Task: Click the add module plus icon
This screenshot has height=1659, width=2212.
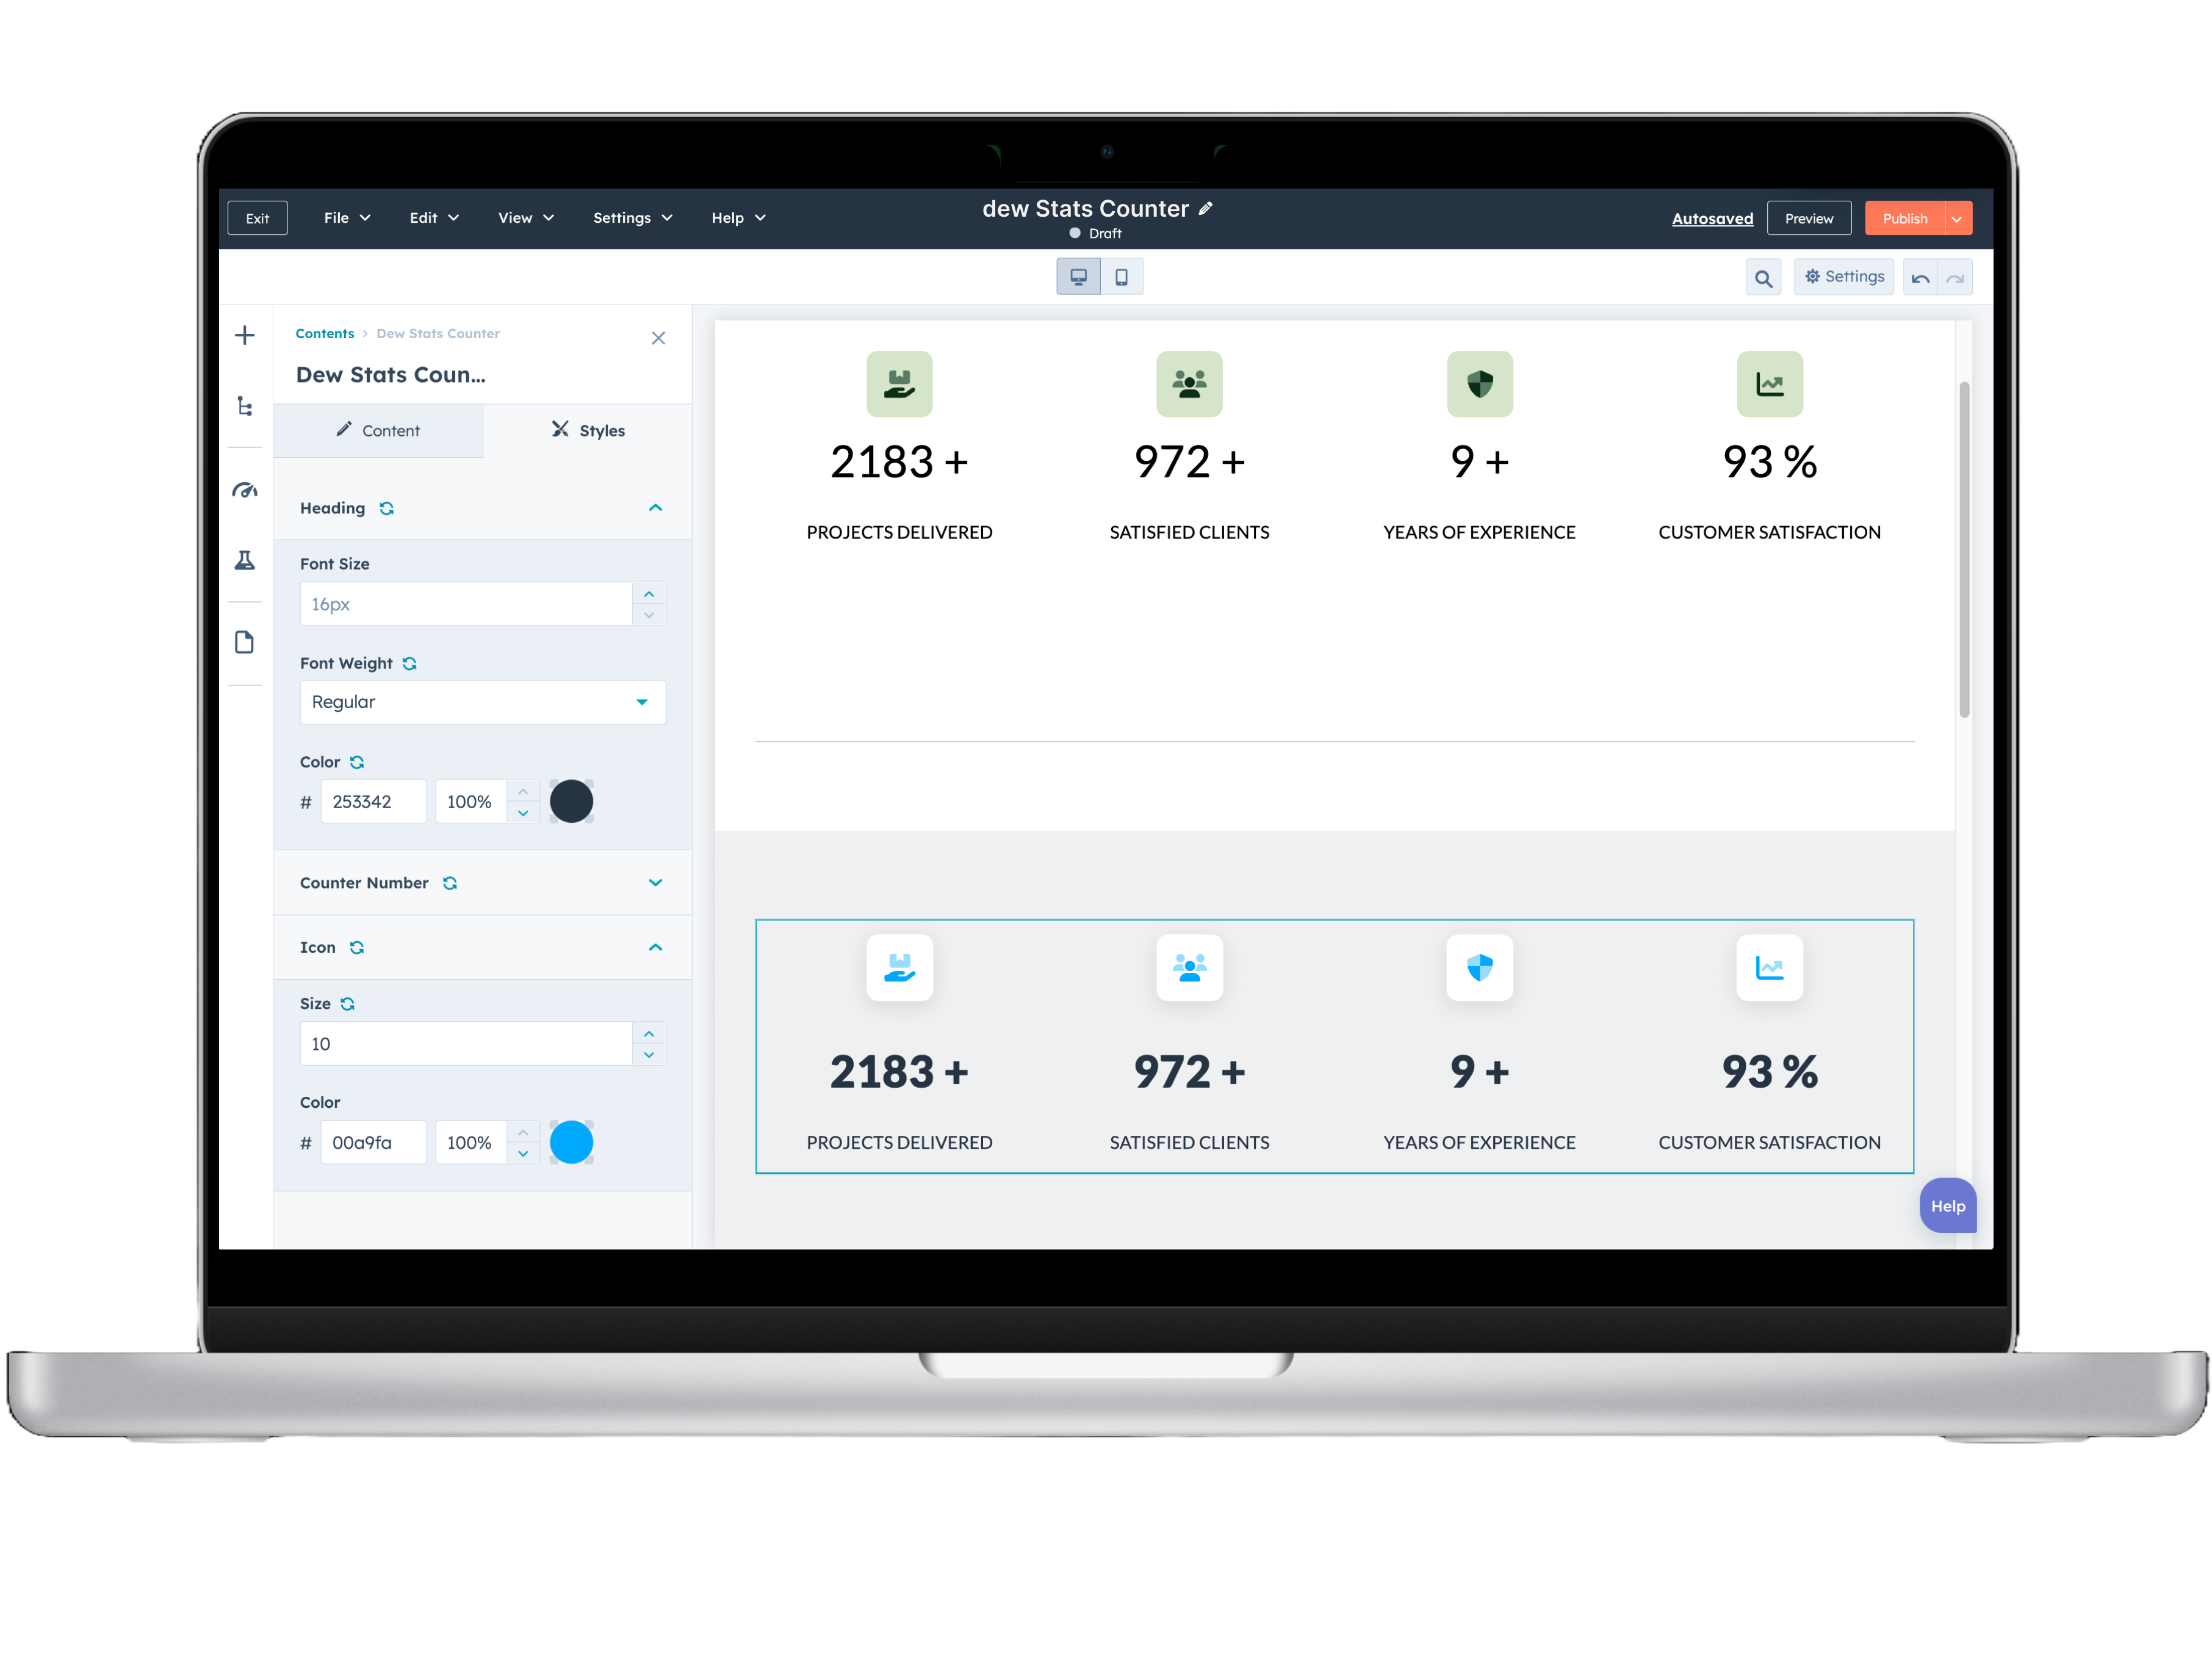Action: [x=245, y=335]
